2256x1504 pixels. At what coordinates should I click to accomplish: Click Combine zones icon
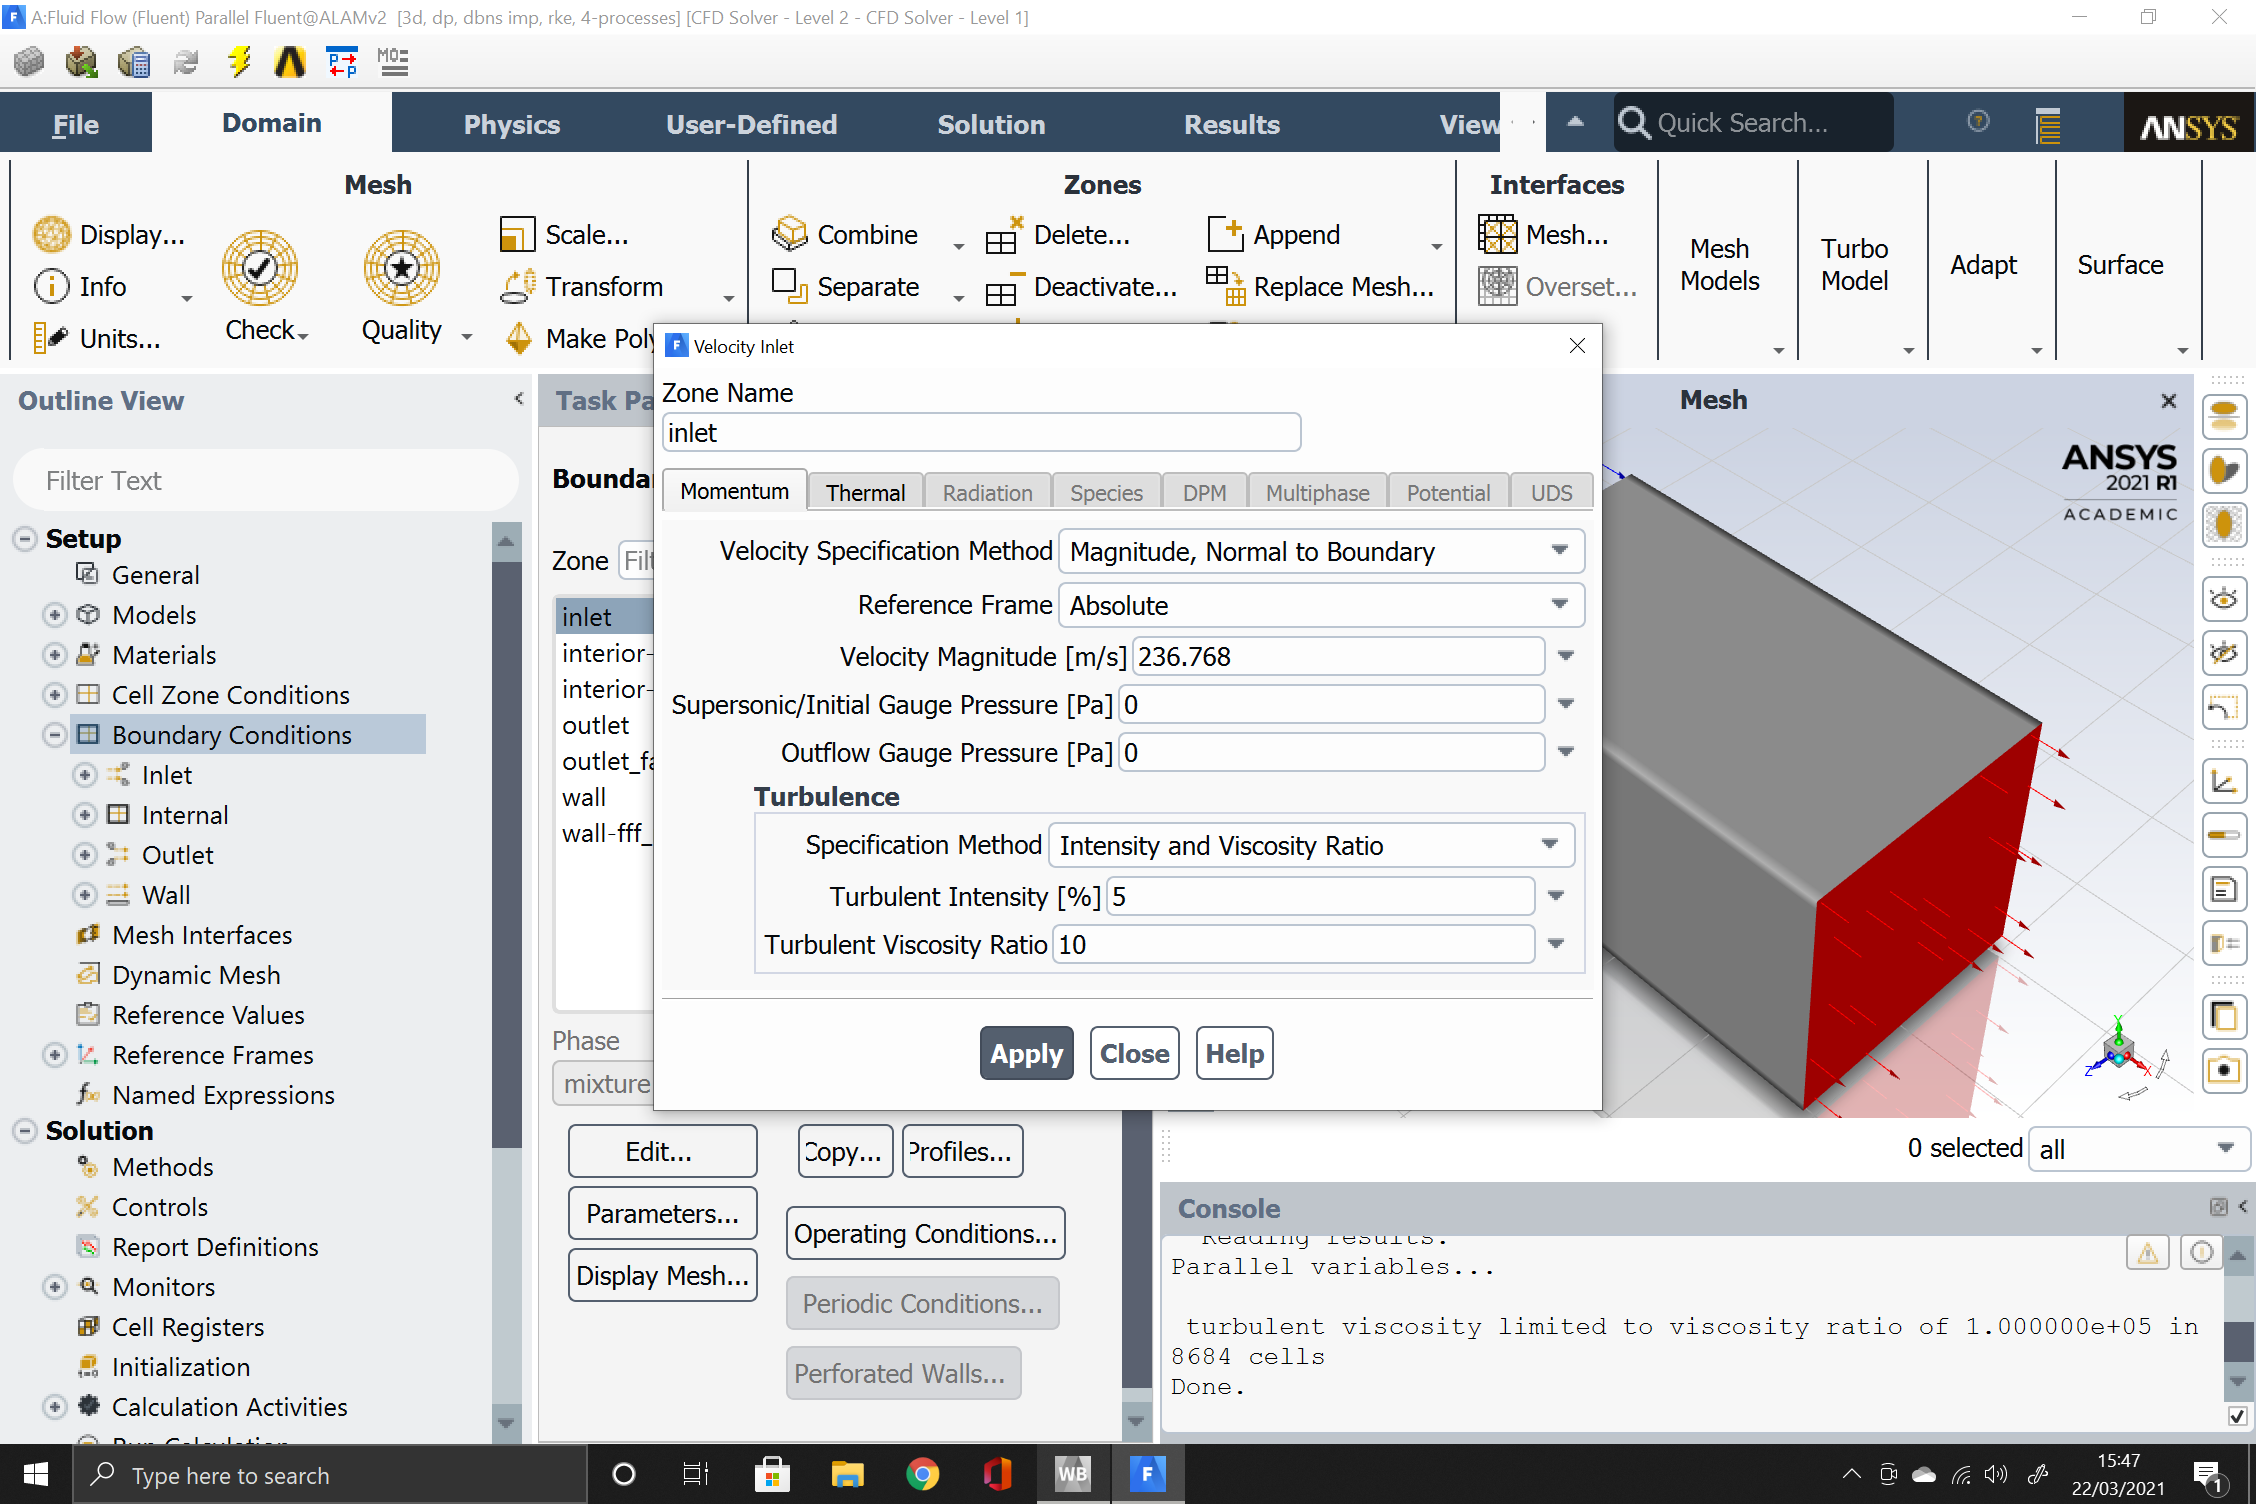(789, 234)
